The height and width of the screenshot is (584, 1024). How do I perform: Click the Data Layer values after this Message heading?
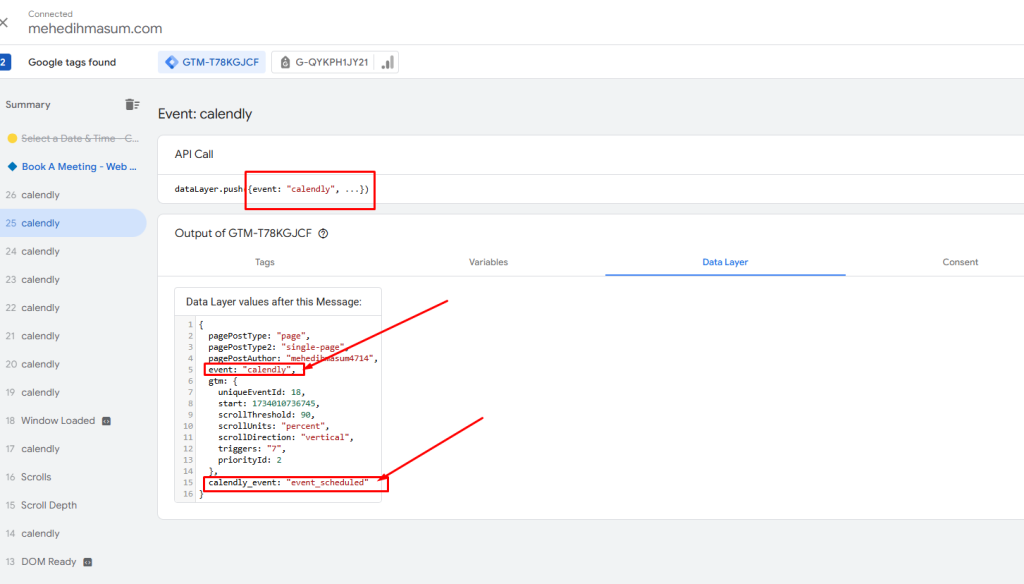274,302
